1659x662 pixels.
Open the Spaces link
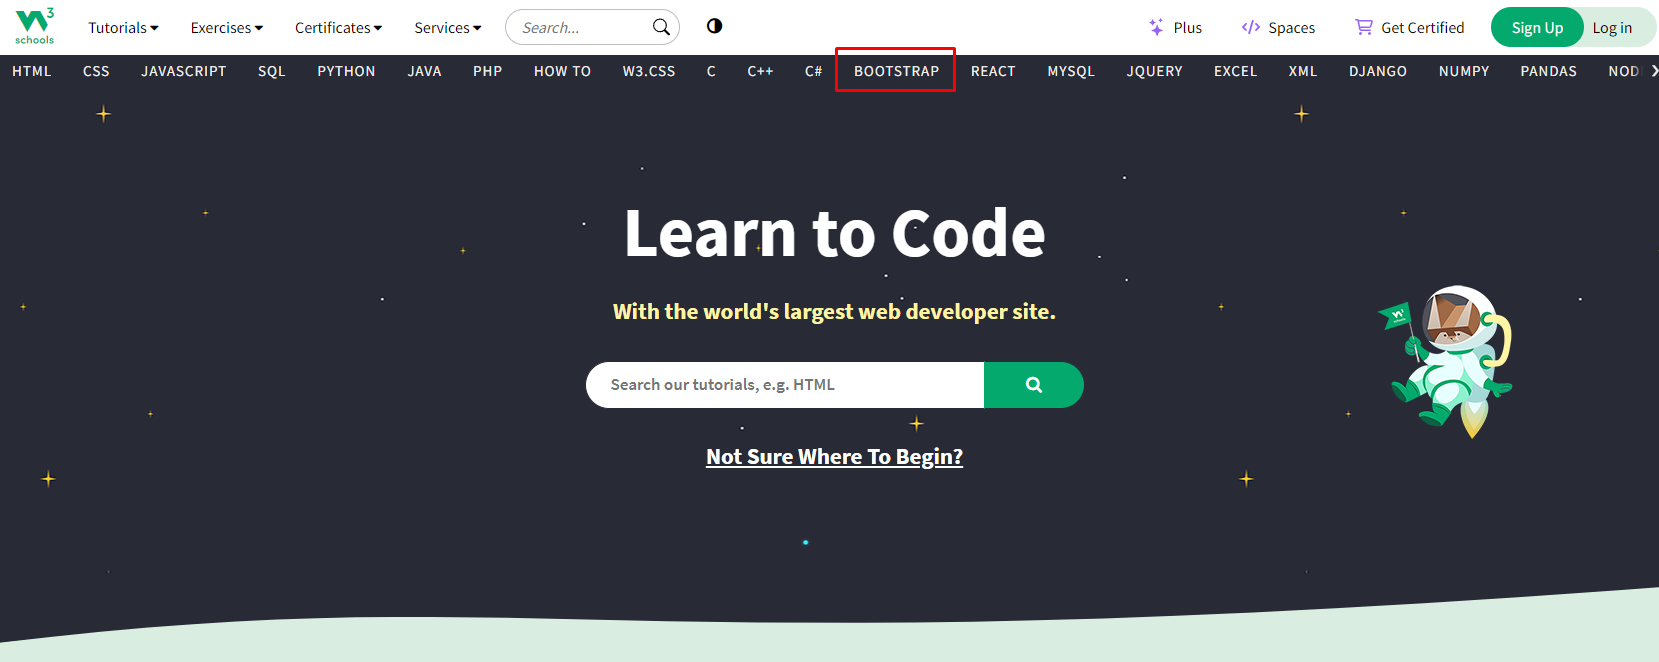pyautogui.click(x=1279, y=27)
